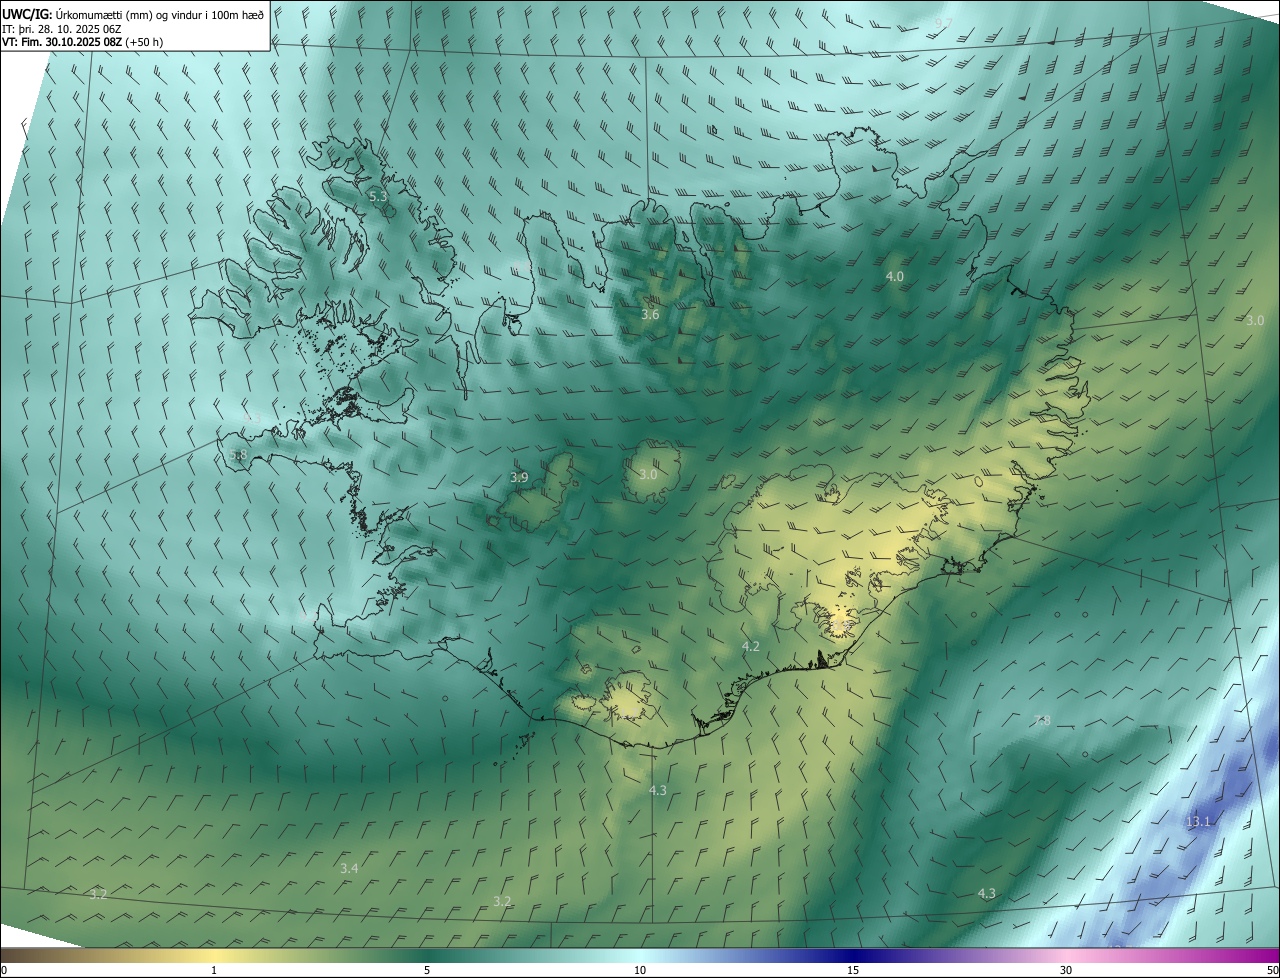This screenshot has height=978, width=1280.
Task: Select the valid time line "VT: Fim. 30.10.2025 08Z (+50 h)"
Action: tap(83, 42)
